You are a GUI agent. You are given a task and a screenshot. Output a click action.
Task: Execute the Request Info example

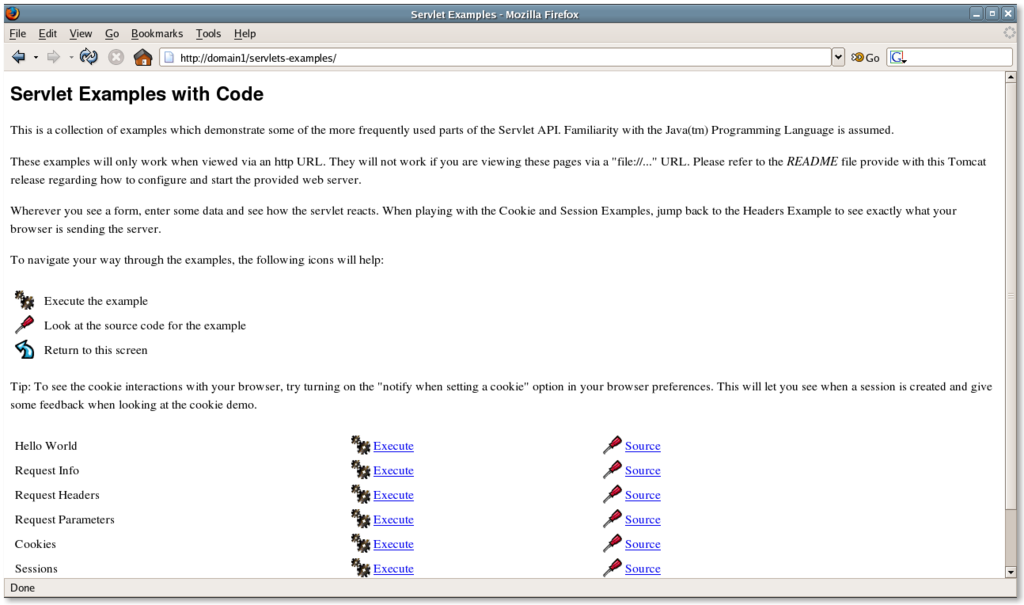pyautogui.click(x=393, y=471)
